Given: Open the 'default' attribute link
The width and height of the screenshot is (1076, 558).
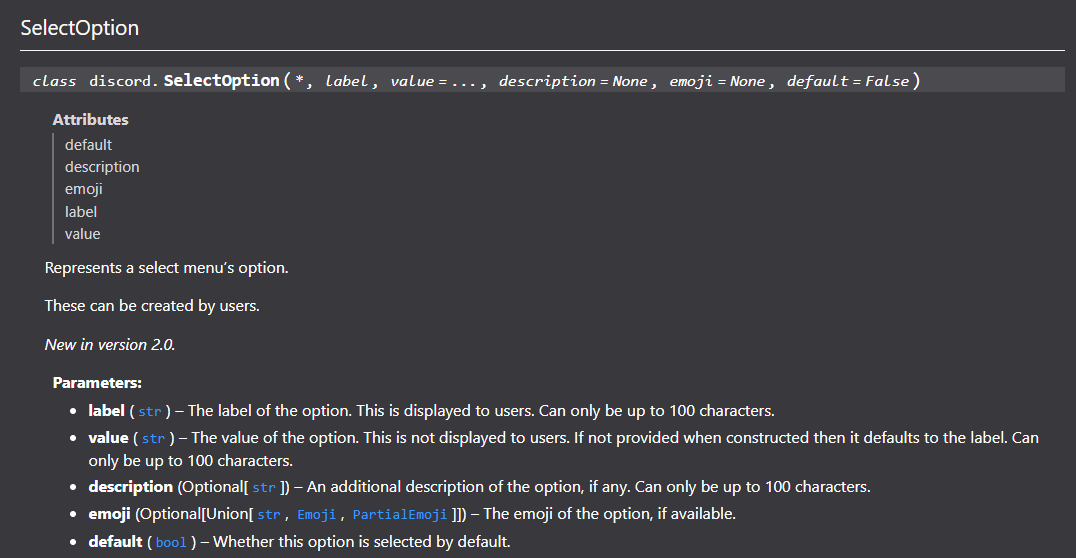Looking at the screenshot, I should [x=88, y=145].
